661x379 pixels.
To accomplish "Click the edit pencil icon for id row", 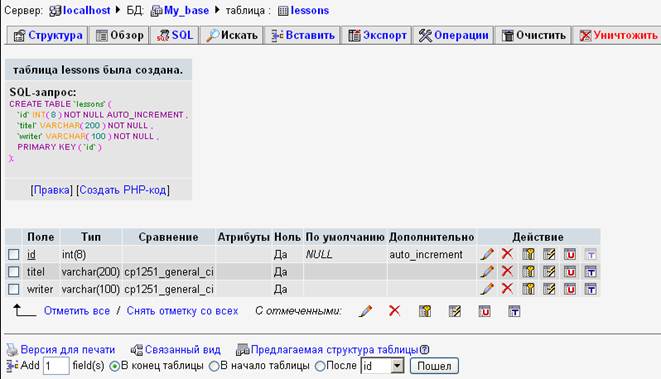I will 487,254.
